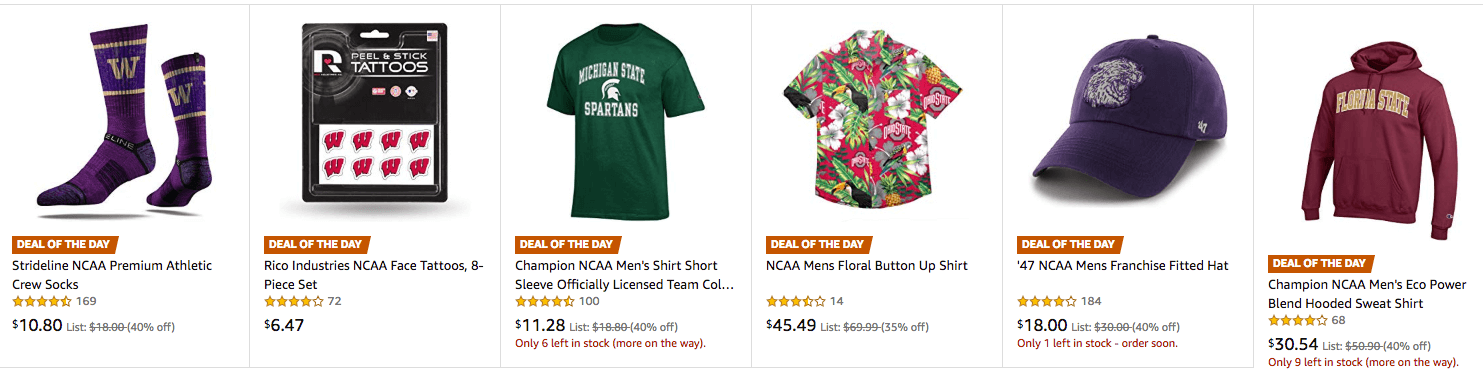
Task: Click the floral shirt star rating with 14 reviews
Action: click(x=796, y=301)
